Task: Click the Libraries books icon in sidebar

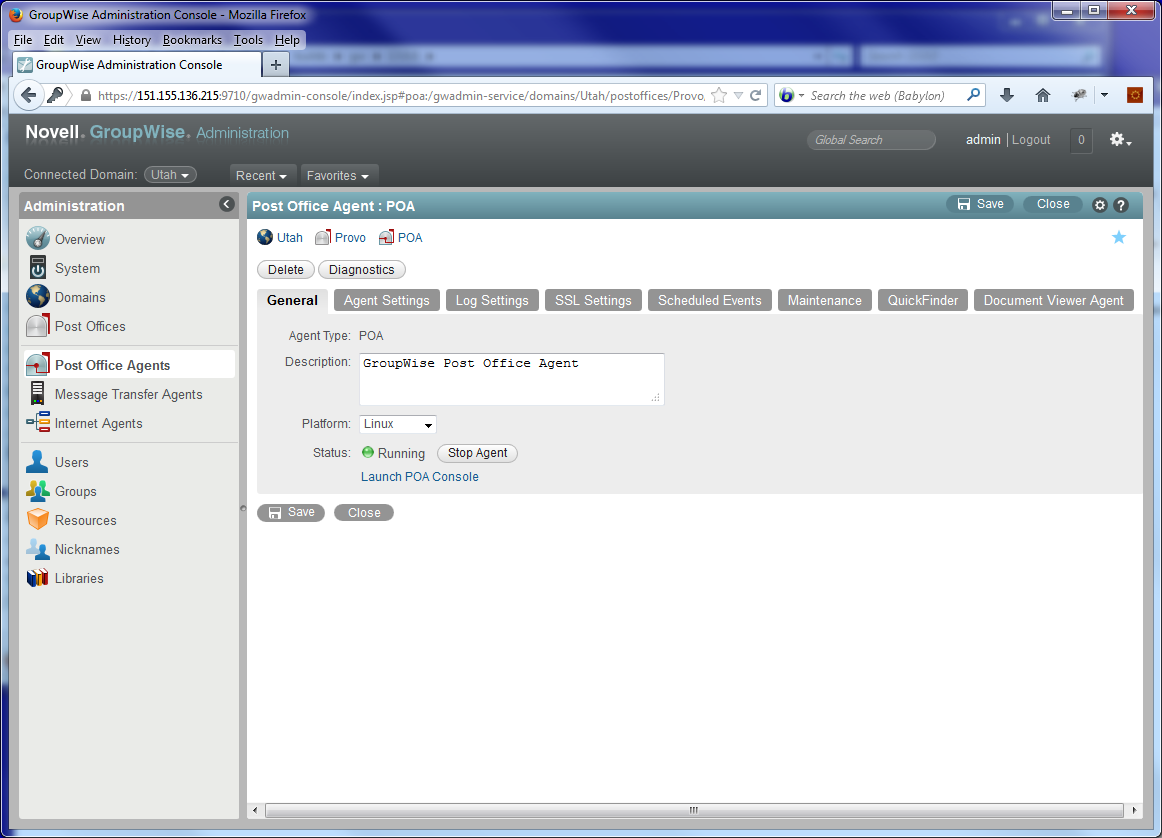Action: tap(38, 577)
